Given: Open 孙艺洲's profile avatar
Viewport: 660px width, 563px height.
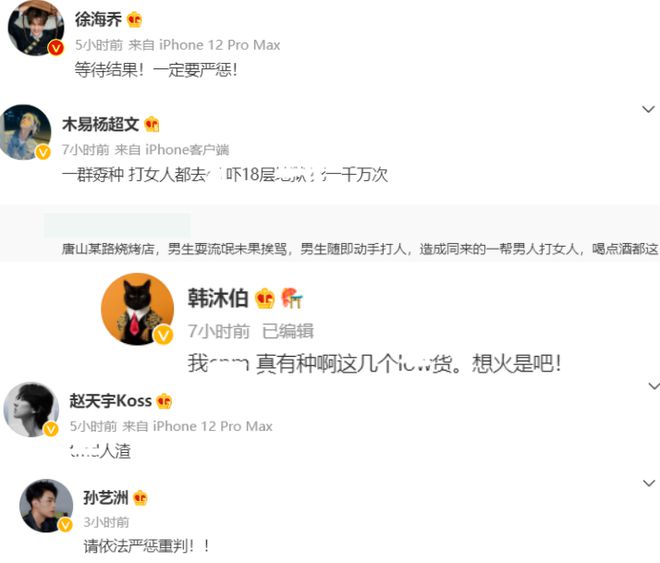Looking at the screenshot, I should tap(46, 506).
